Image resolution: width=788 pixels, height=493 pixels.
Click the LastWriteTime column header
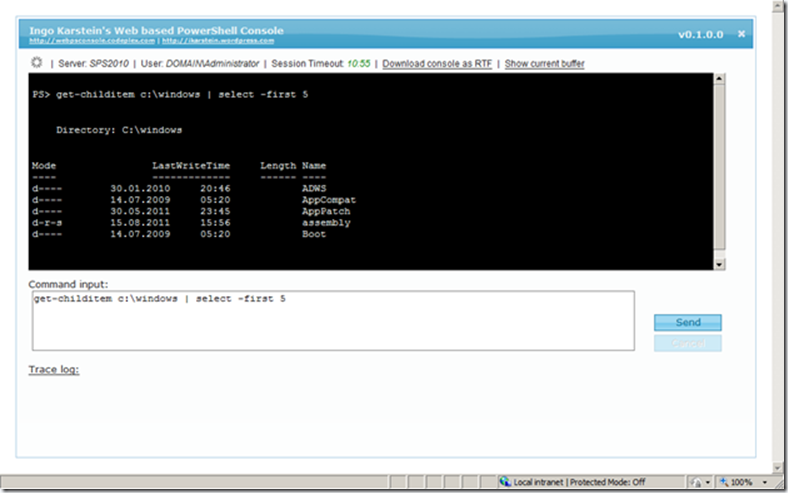click(x=191, y=166)
